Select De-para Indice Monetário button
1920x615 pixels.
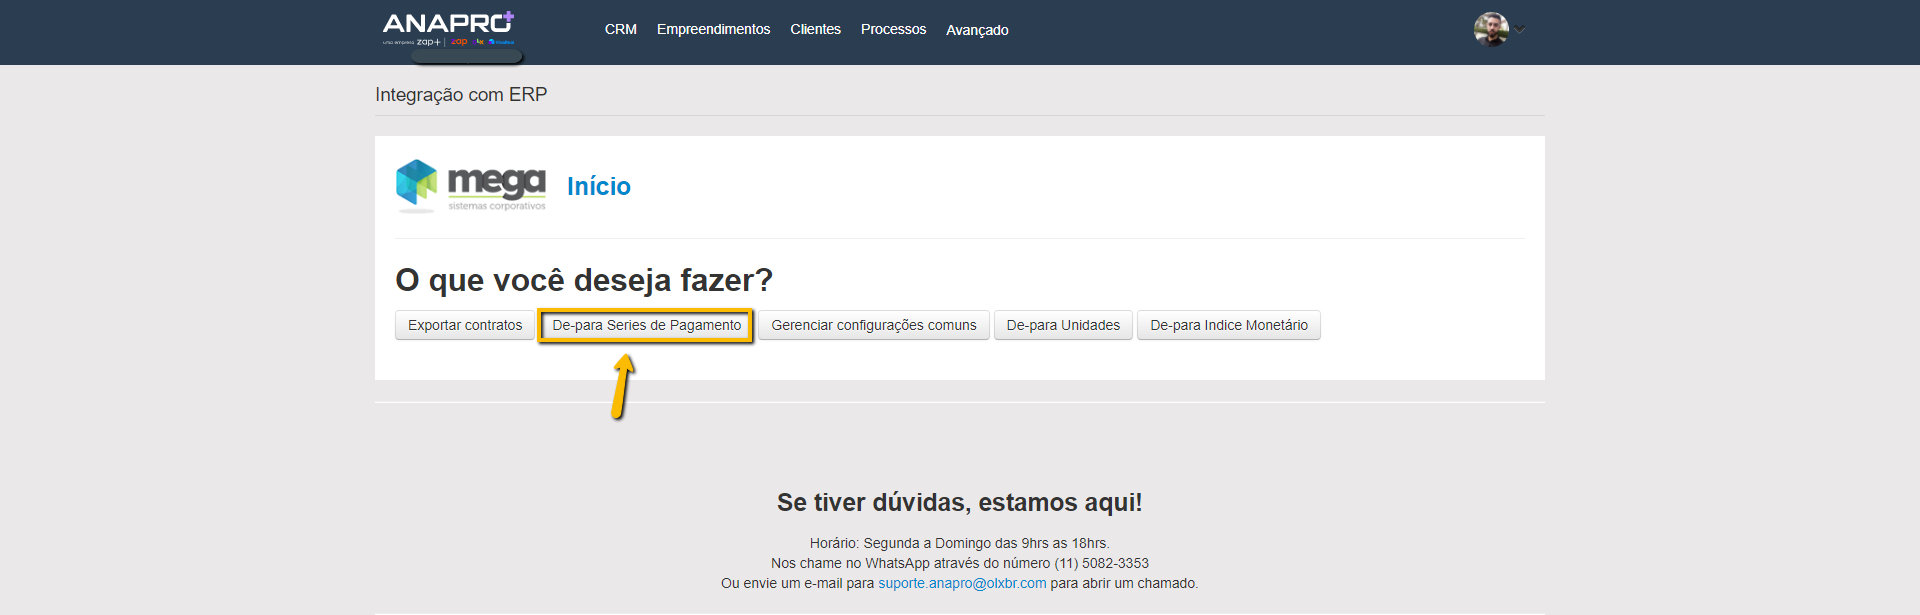pyautogui.click(x=1228, y=325)
